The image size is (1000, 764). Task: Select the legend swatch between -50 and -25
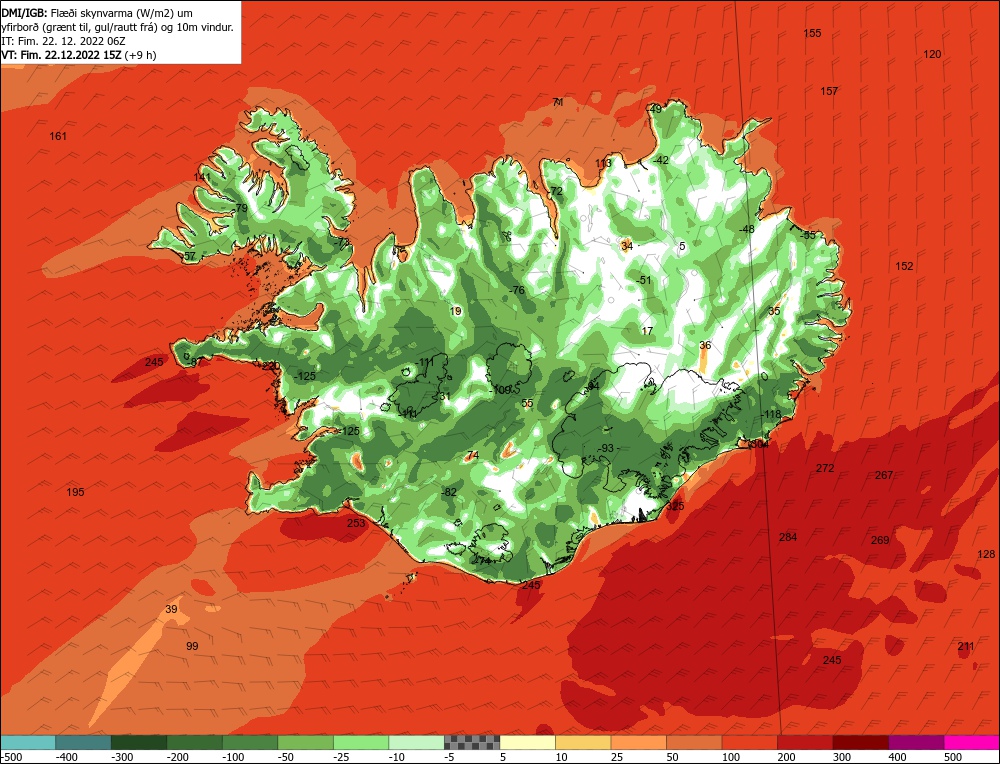pos(305,742)
